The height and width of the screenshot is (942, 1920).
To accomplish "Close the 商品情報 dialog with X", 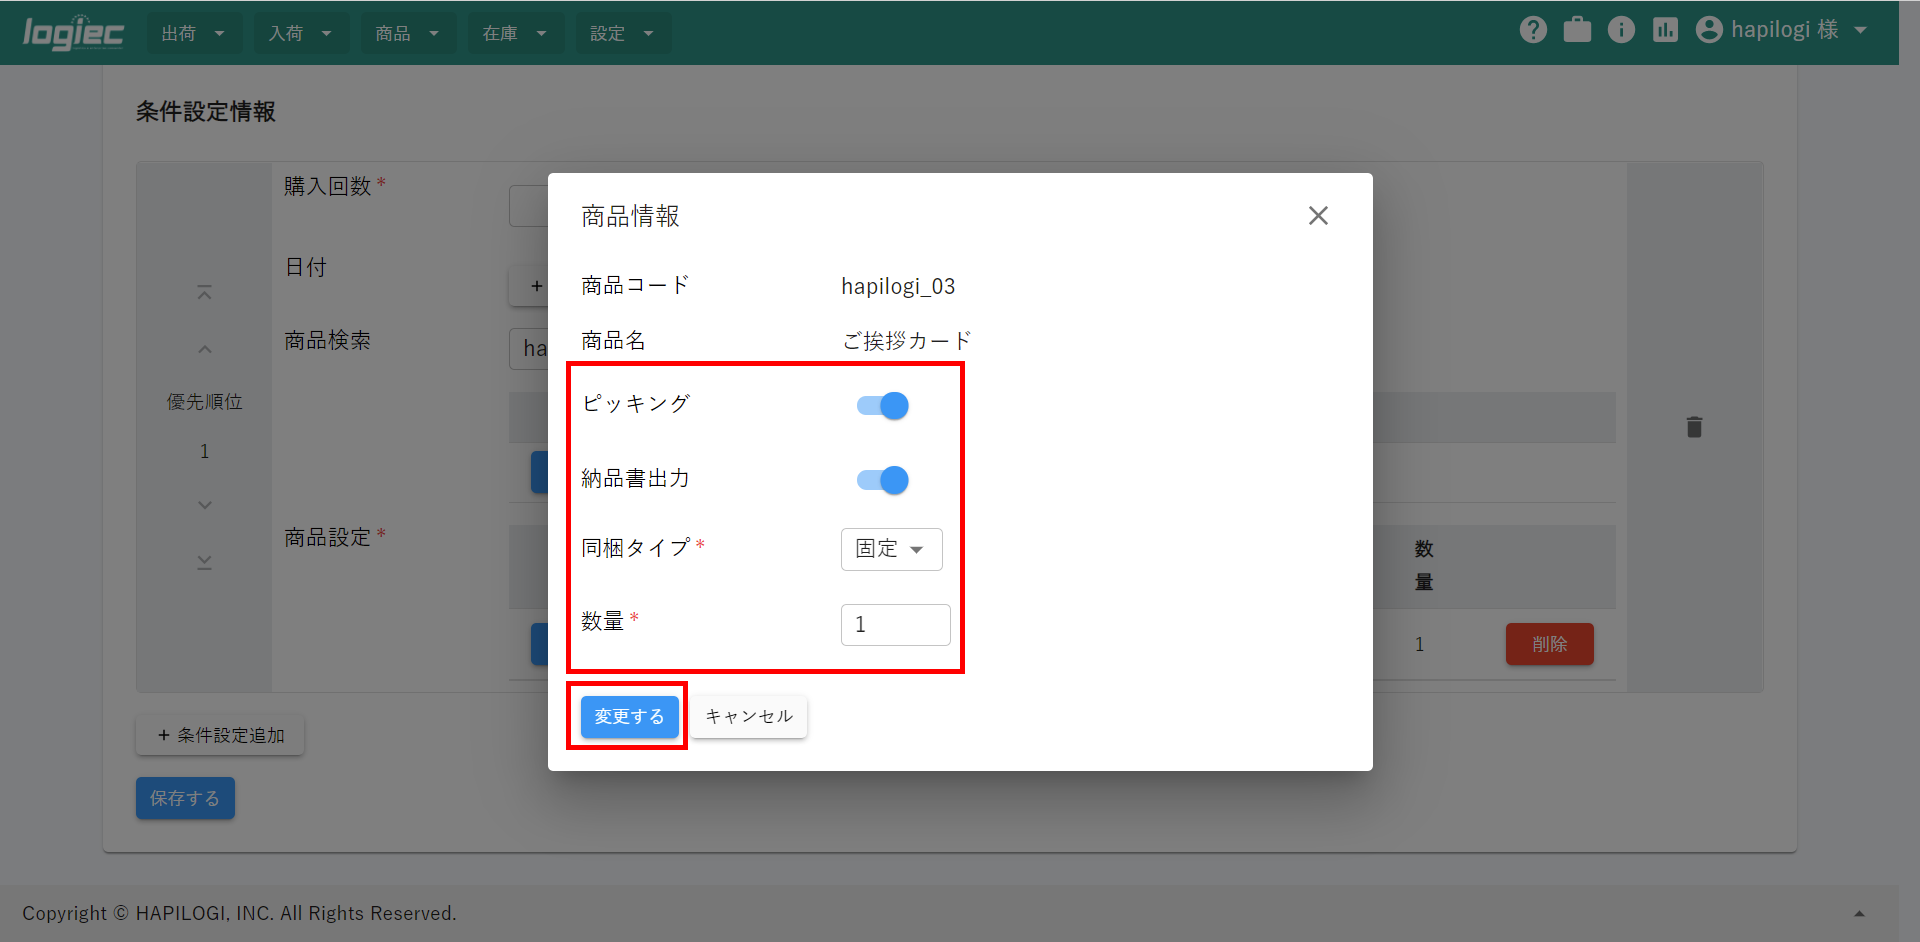I will tap(1318, 216).
